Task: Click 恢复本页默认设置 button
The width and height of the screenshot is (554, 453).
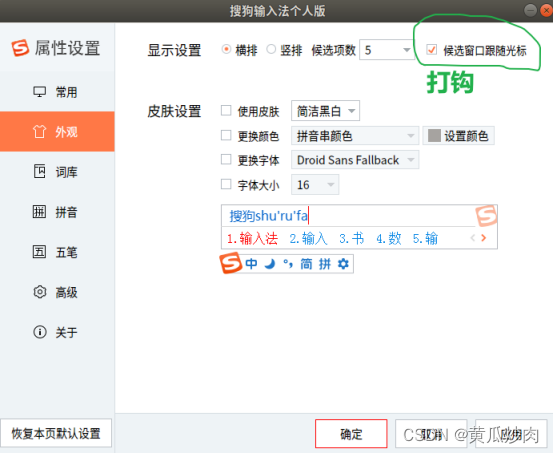Action: coord(56,433)
